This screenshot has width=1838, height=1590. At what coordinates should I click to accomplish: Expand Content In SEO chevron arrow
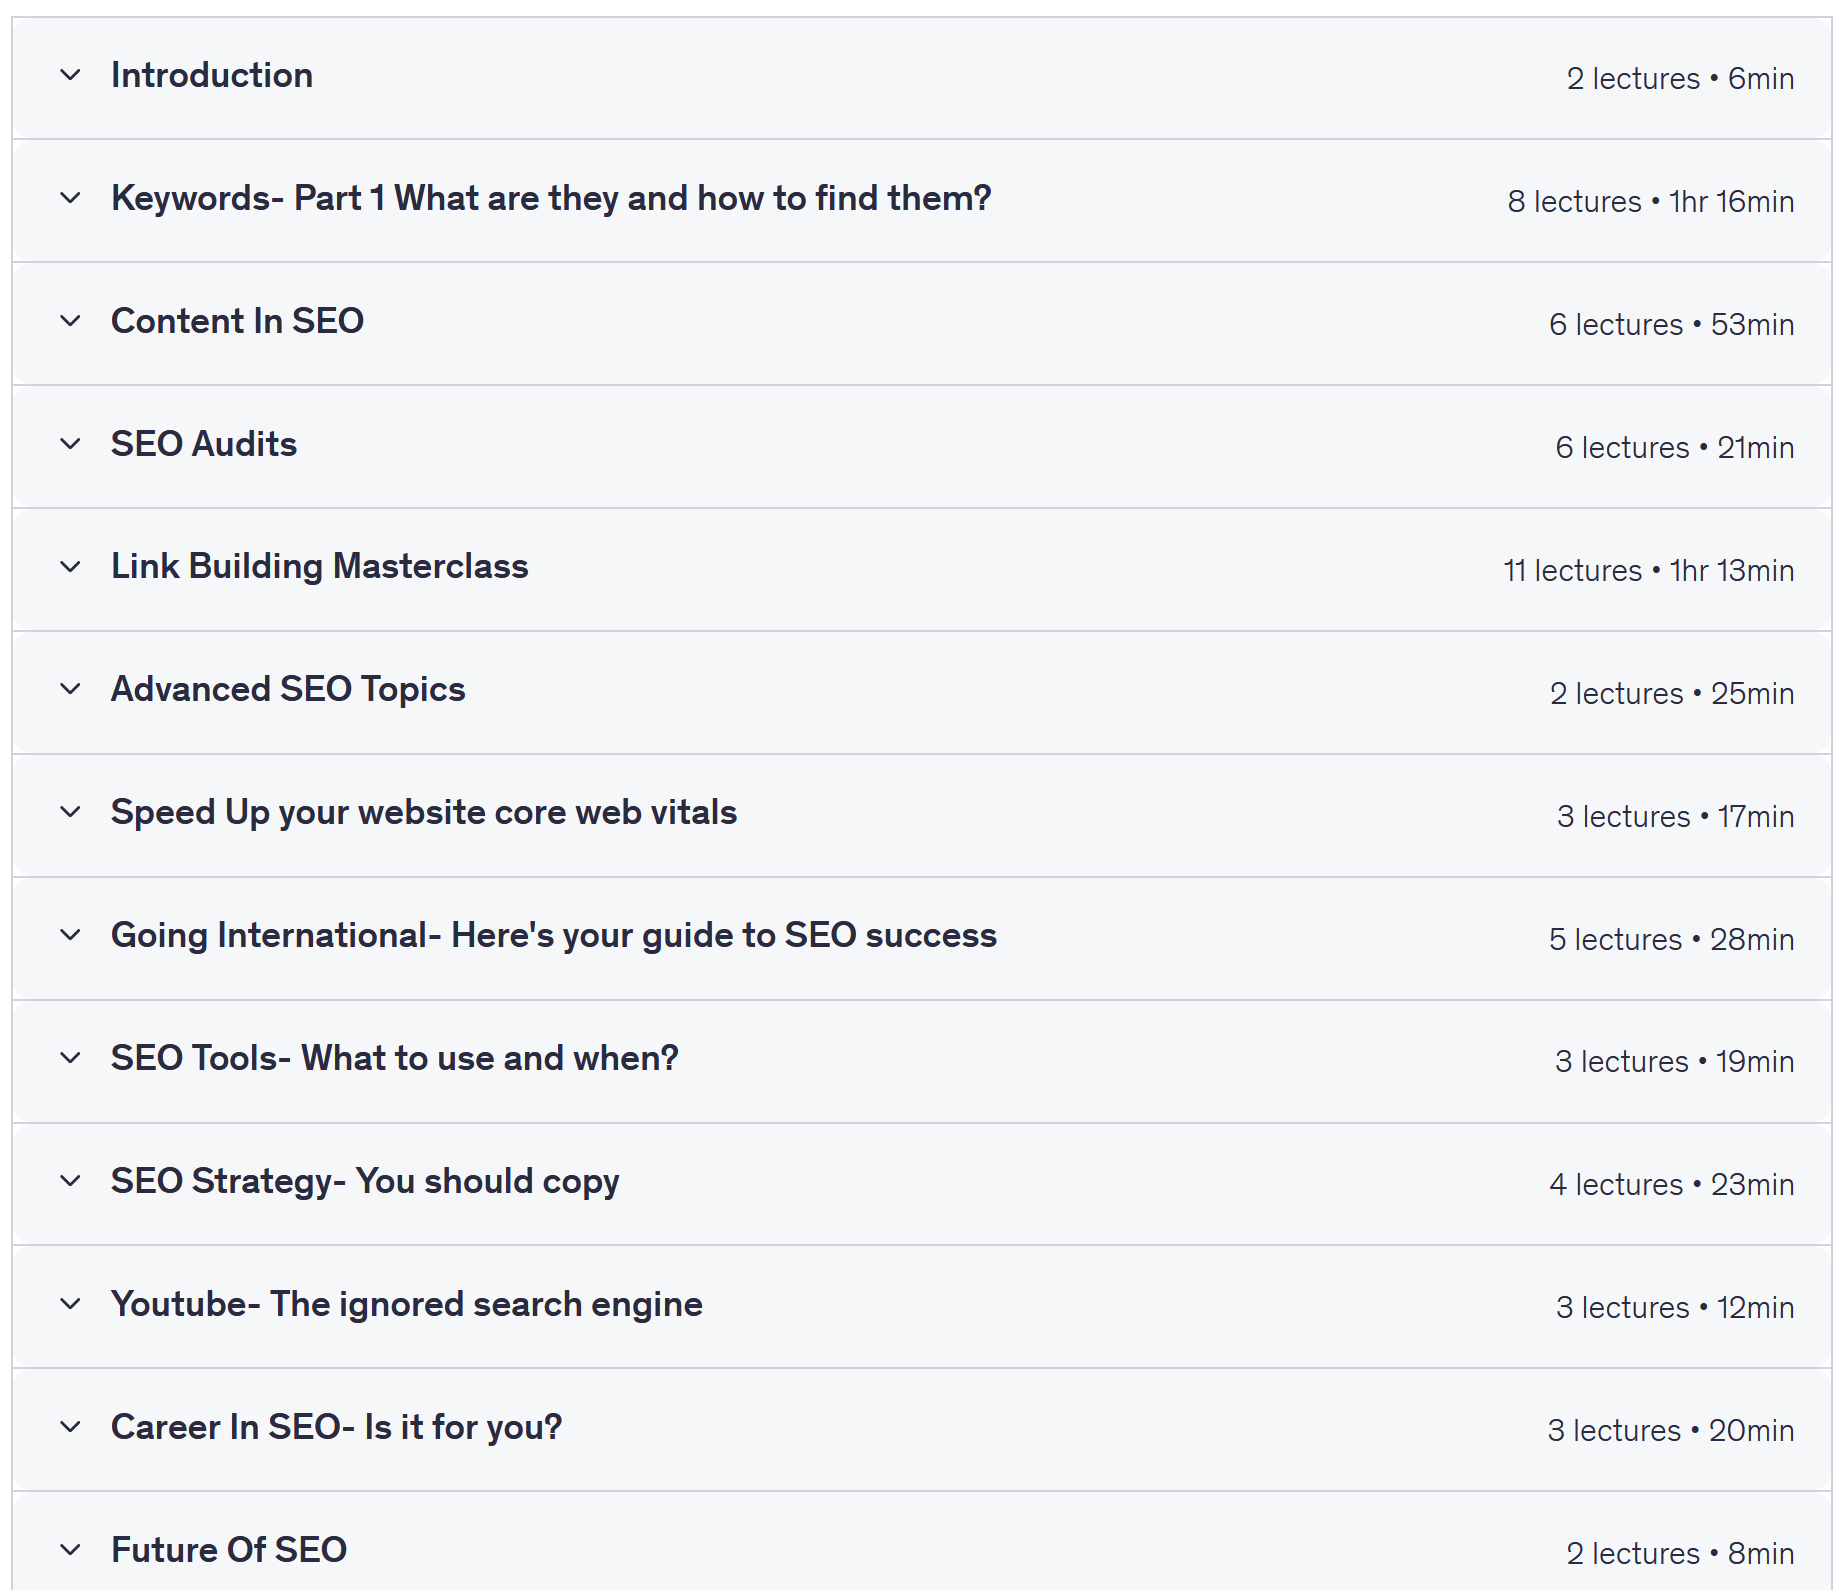[x=70, y=321]
